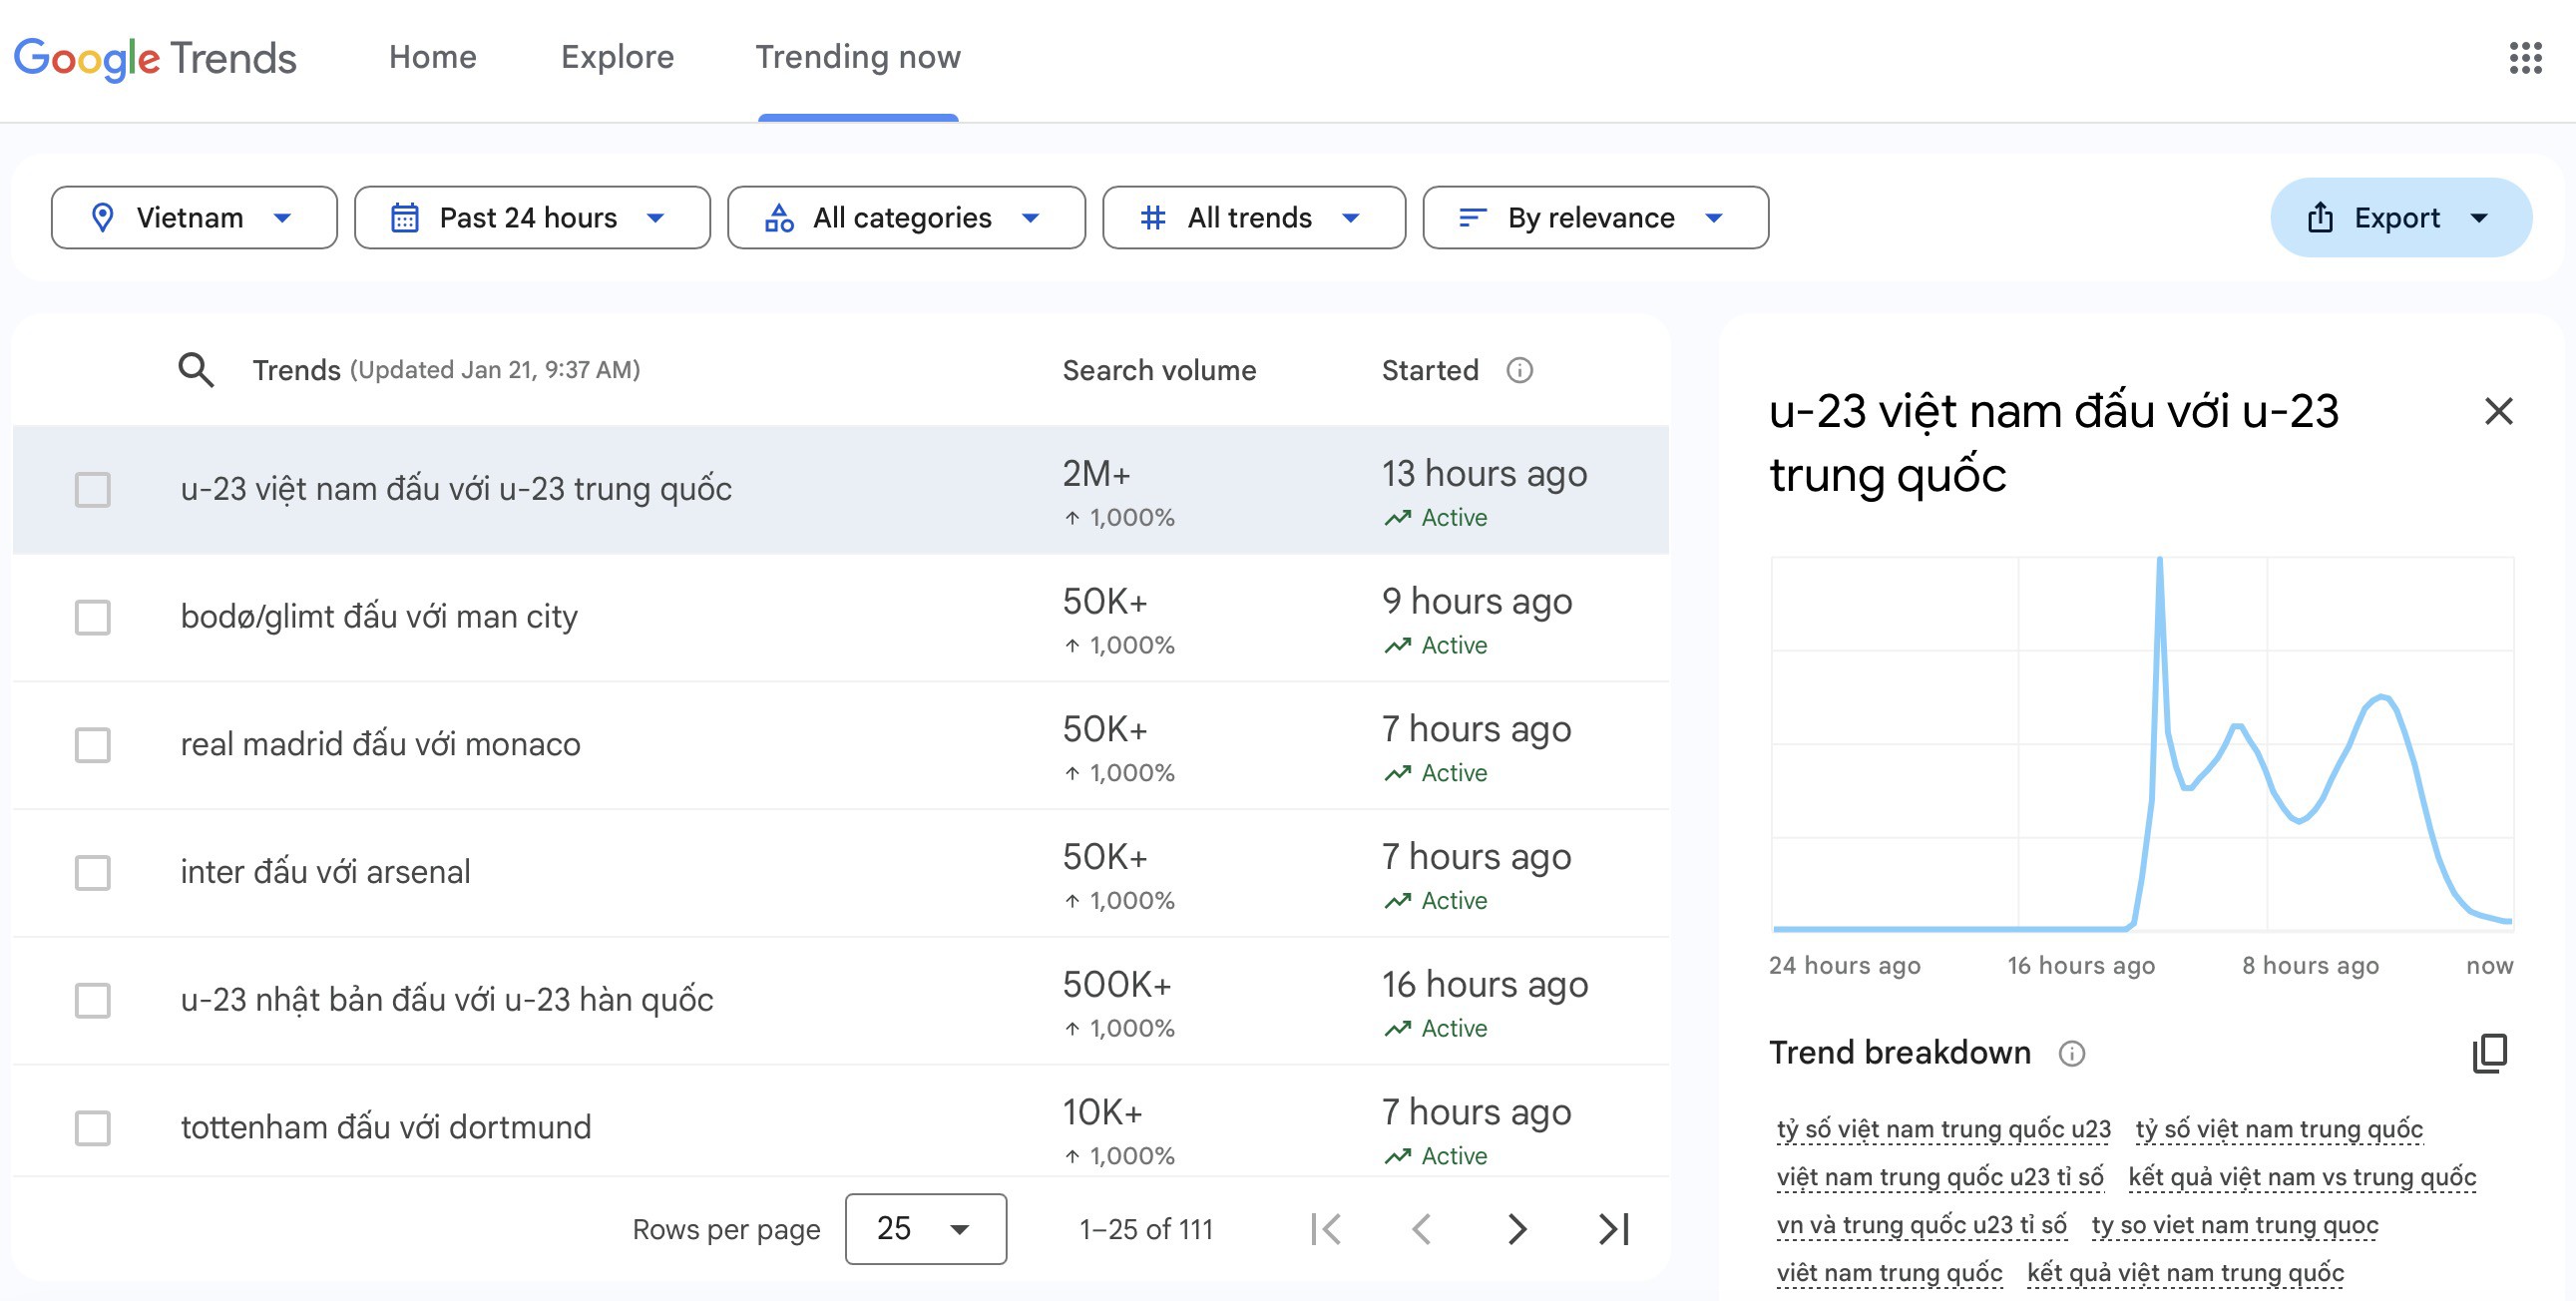2576x1301 pixels.
Task: Go to the Home tab
Action: pyautogui.click(x=432, y=57)
